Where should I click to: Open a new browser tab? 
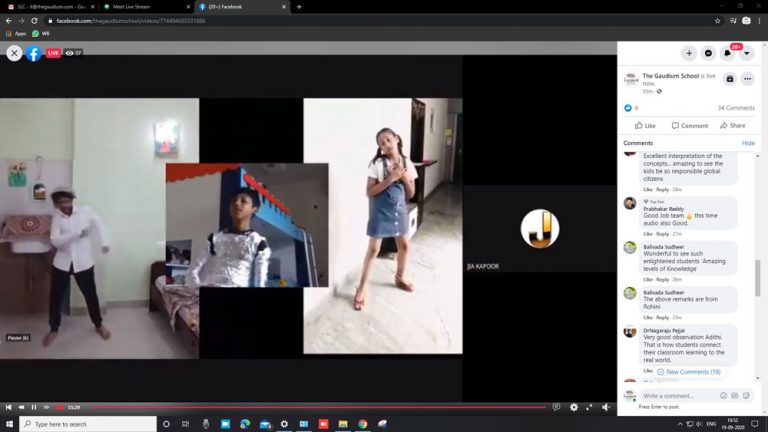[x=299, y=7]
